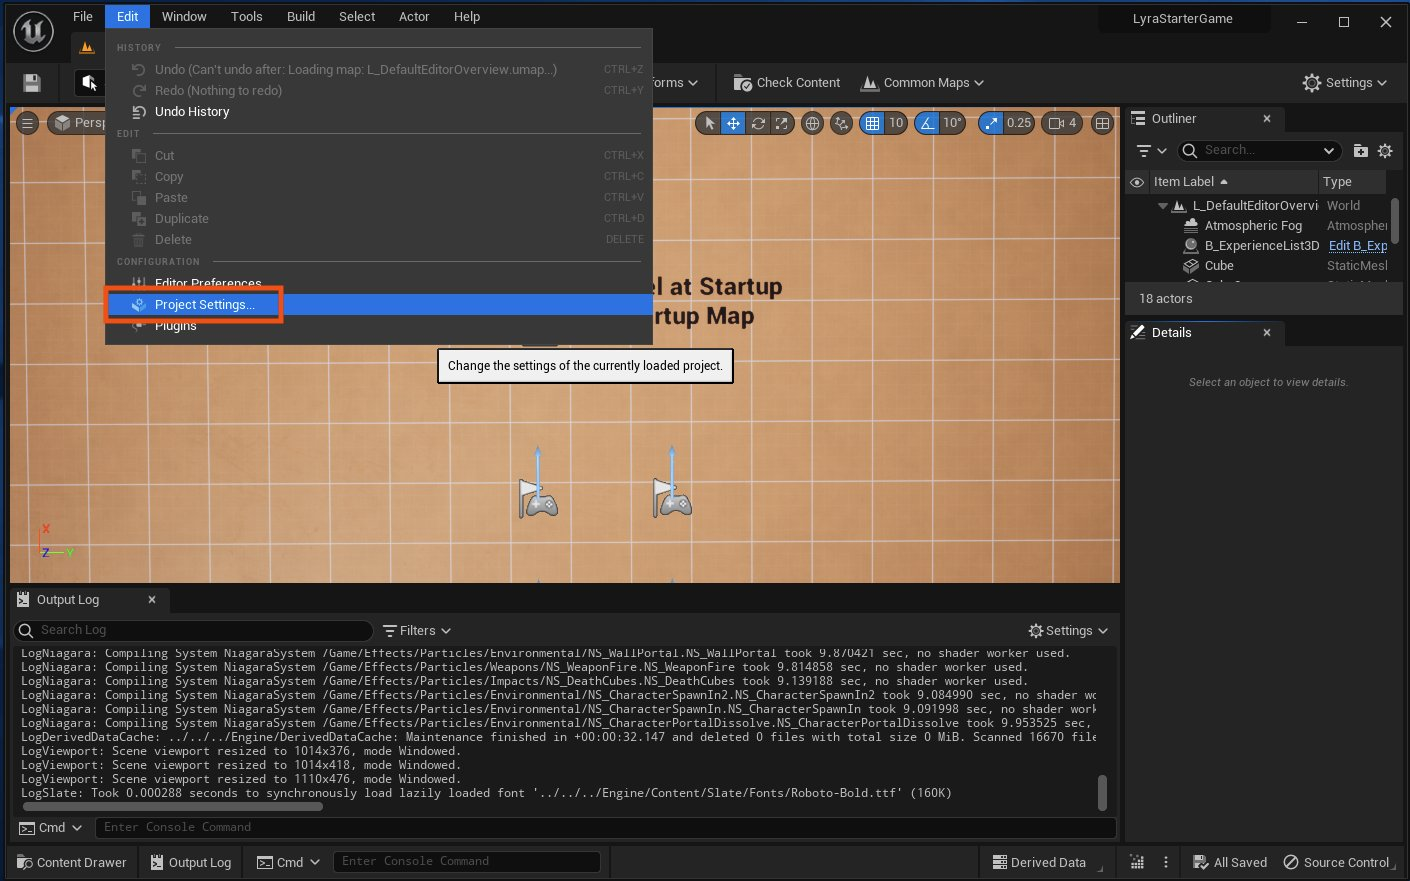The image size is (1410, 881).
Task: Open the viewport options hamburger menu
Action: click(28, 123)
